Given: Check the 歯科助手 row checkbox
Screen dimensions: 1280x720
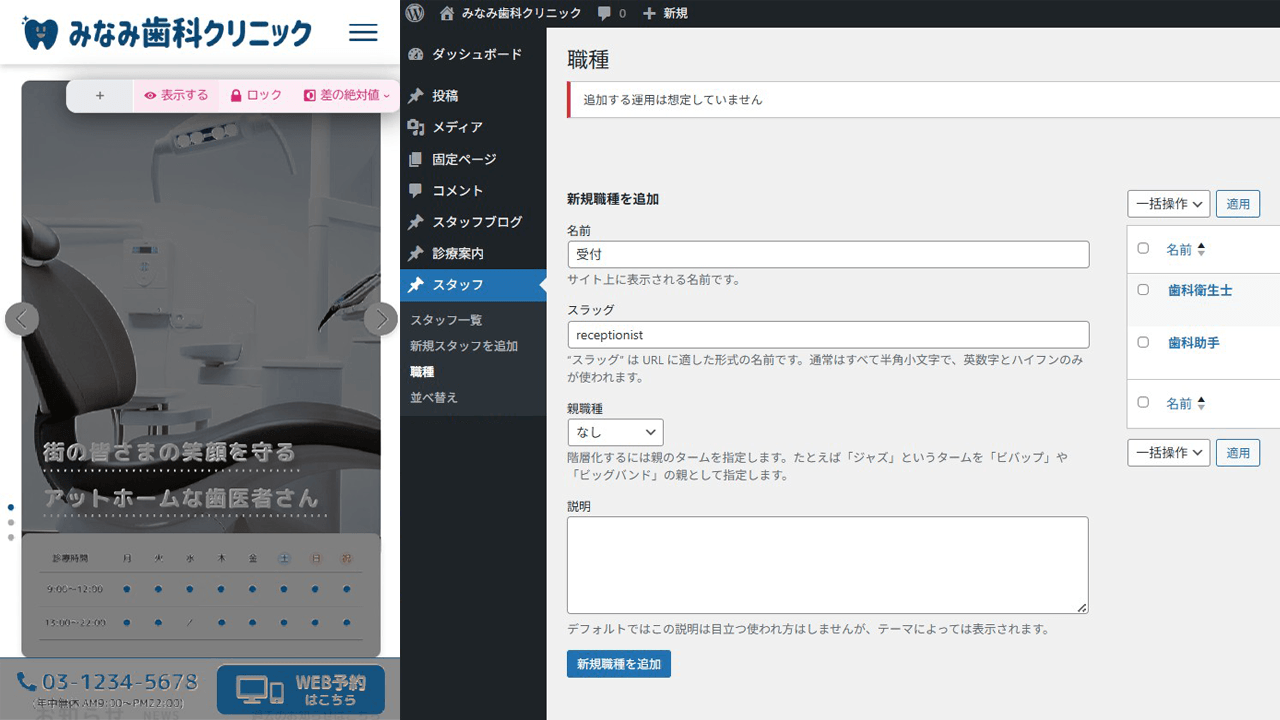Looking at the screenshot, I should coord(1143,342).
